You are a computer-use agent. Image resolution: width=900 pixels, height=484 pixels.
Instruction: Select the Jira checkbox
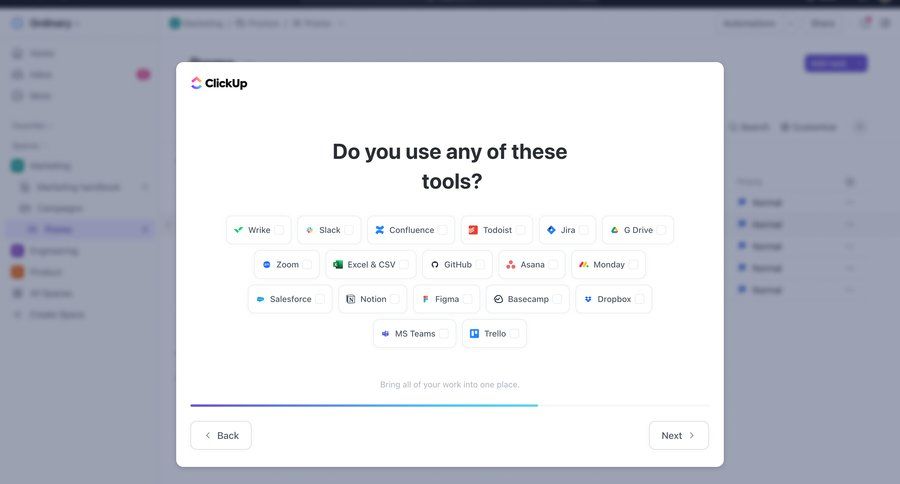[584, 230]
